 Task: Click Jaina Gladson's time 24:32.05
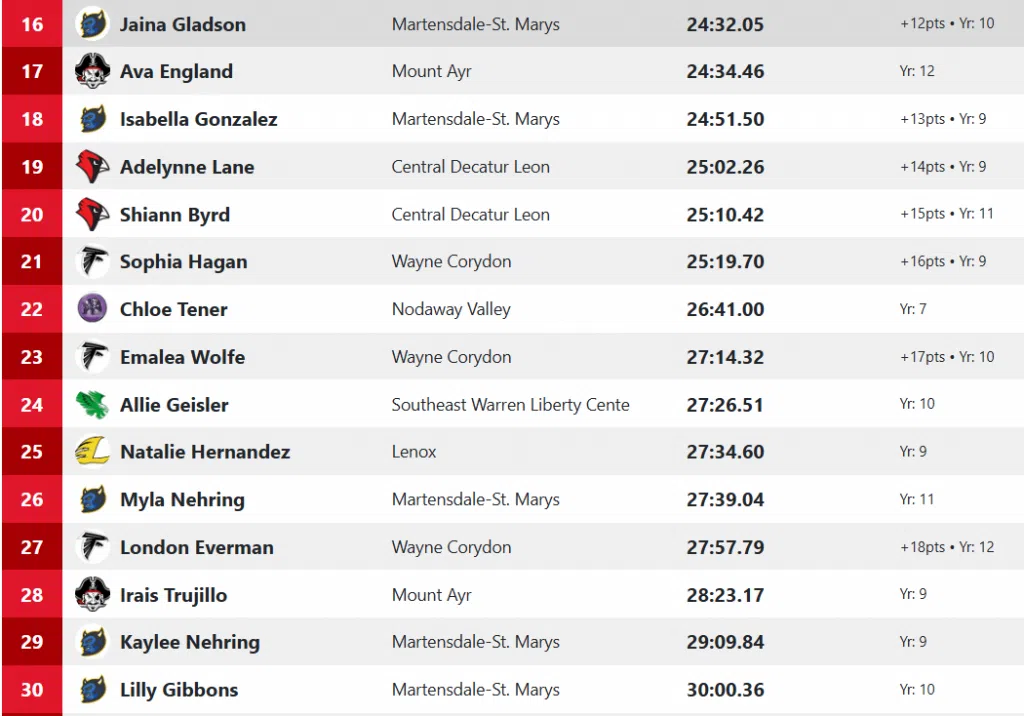click(725, 24)
